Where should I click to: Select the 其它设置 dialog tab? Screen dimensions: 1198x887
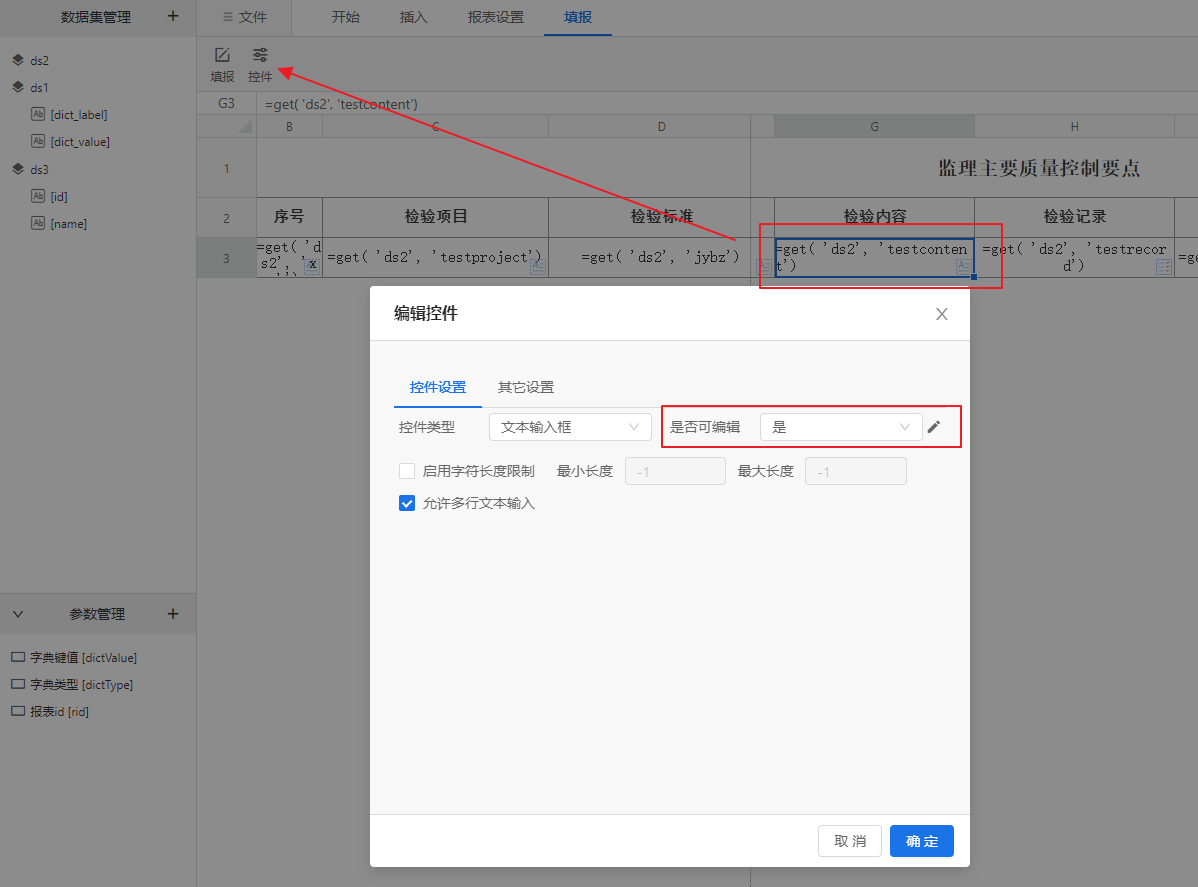[526, 387]
